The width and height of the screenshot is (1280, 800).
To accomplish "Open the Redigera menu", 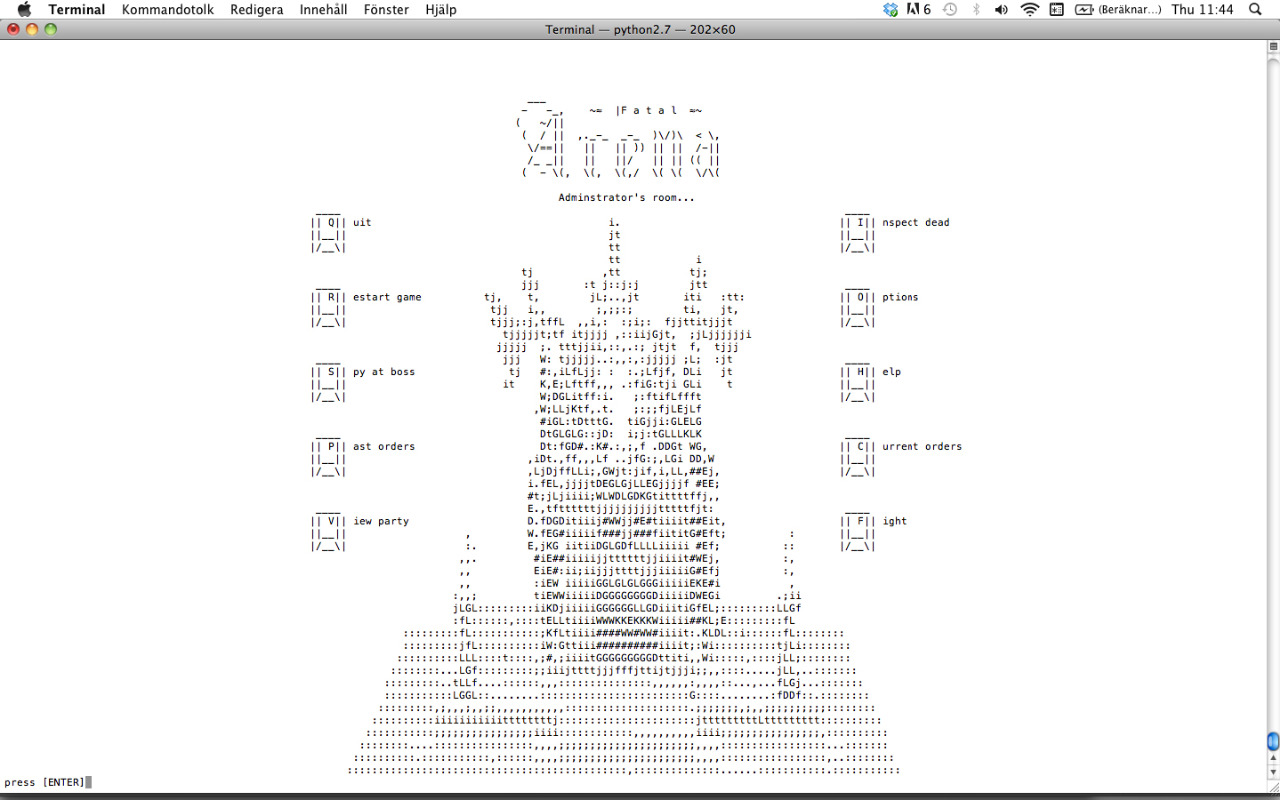I will coord(256,9).
